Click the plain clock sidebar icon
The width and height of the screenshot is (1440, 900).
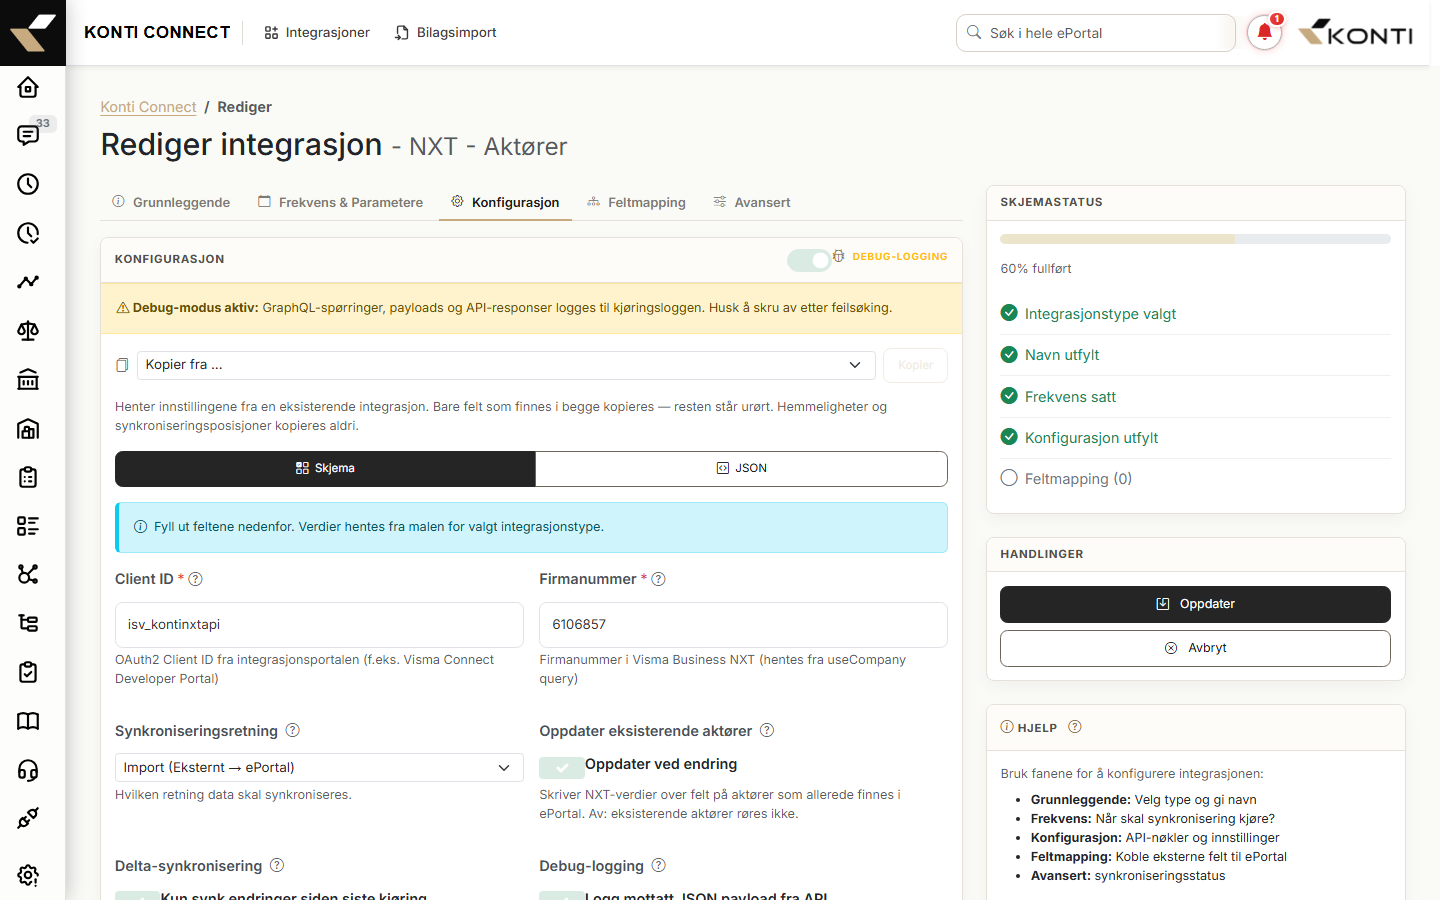tap(28, 184)
